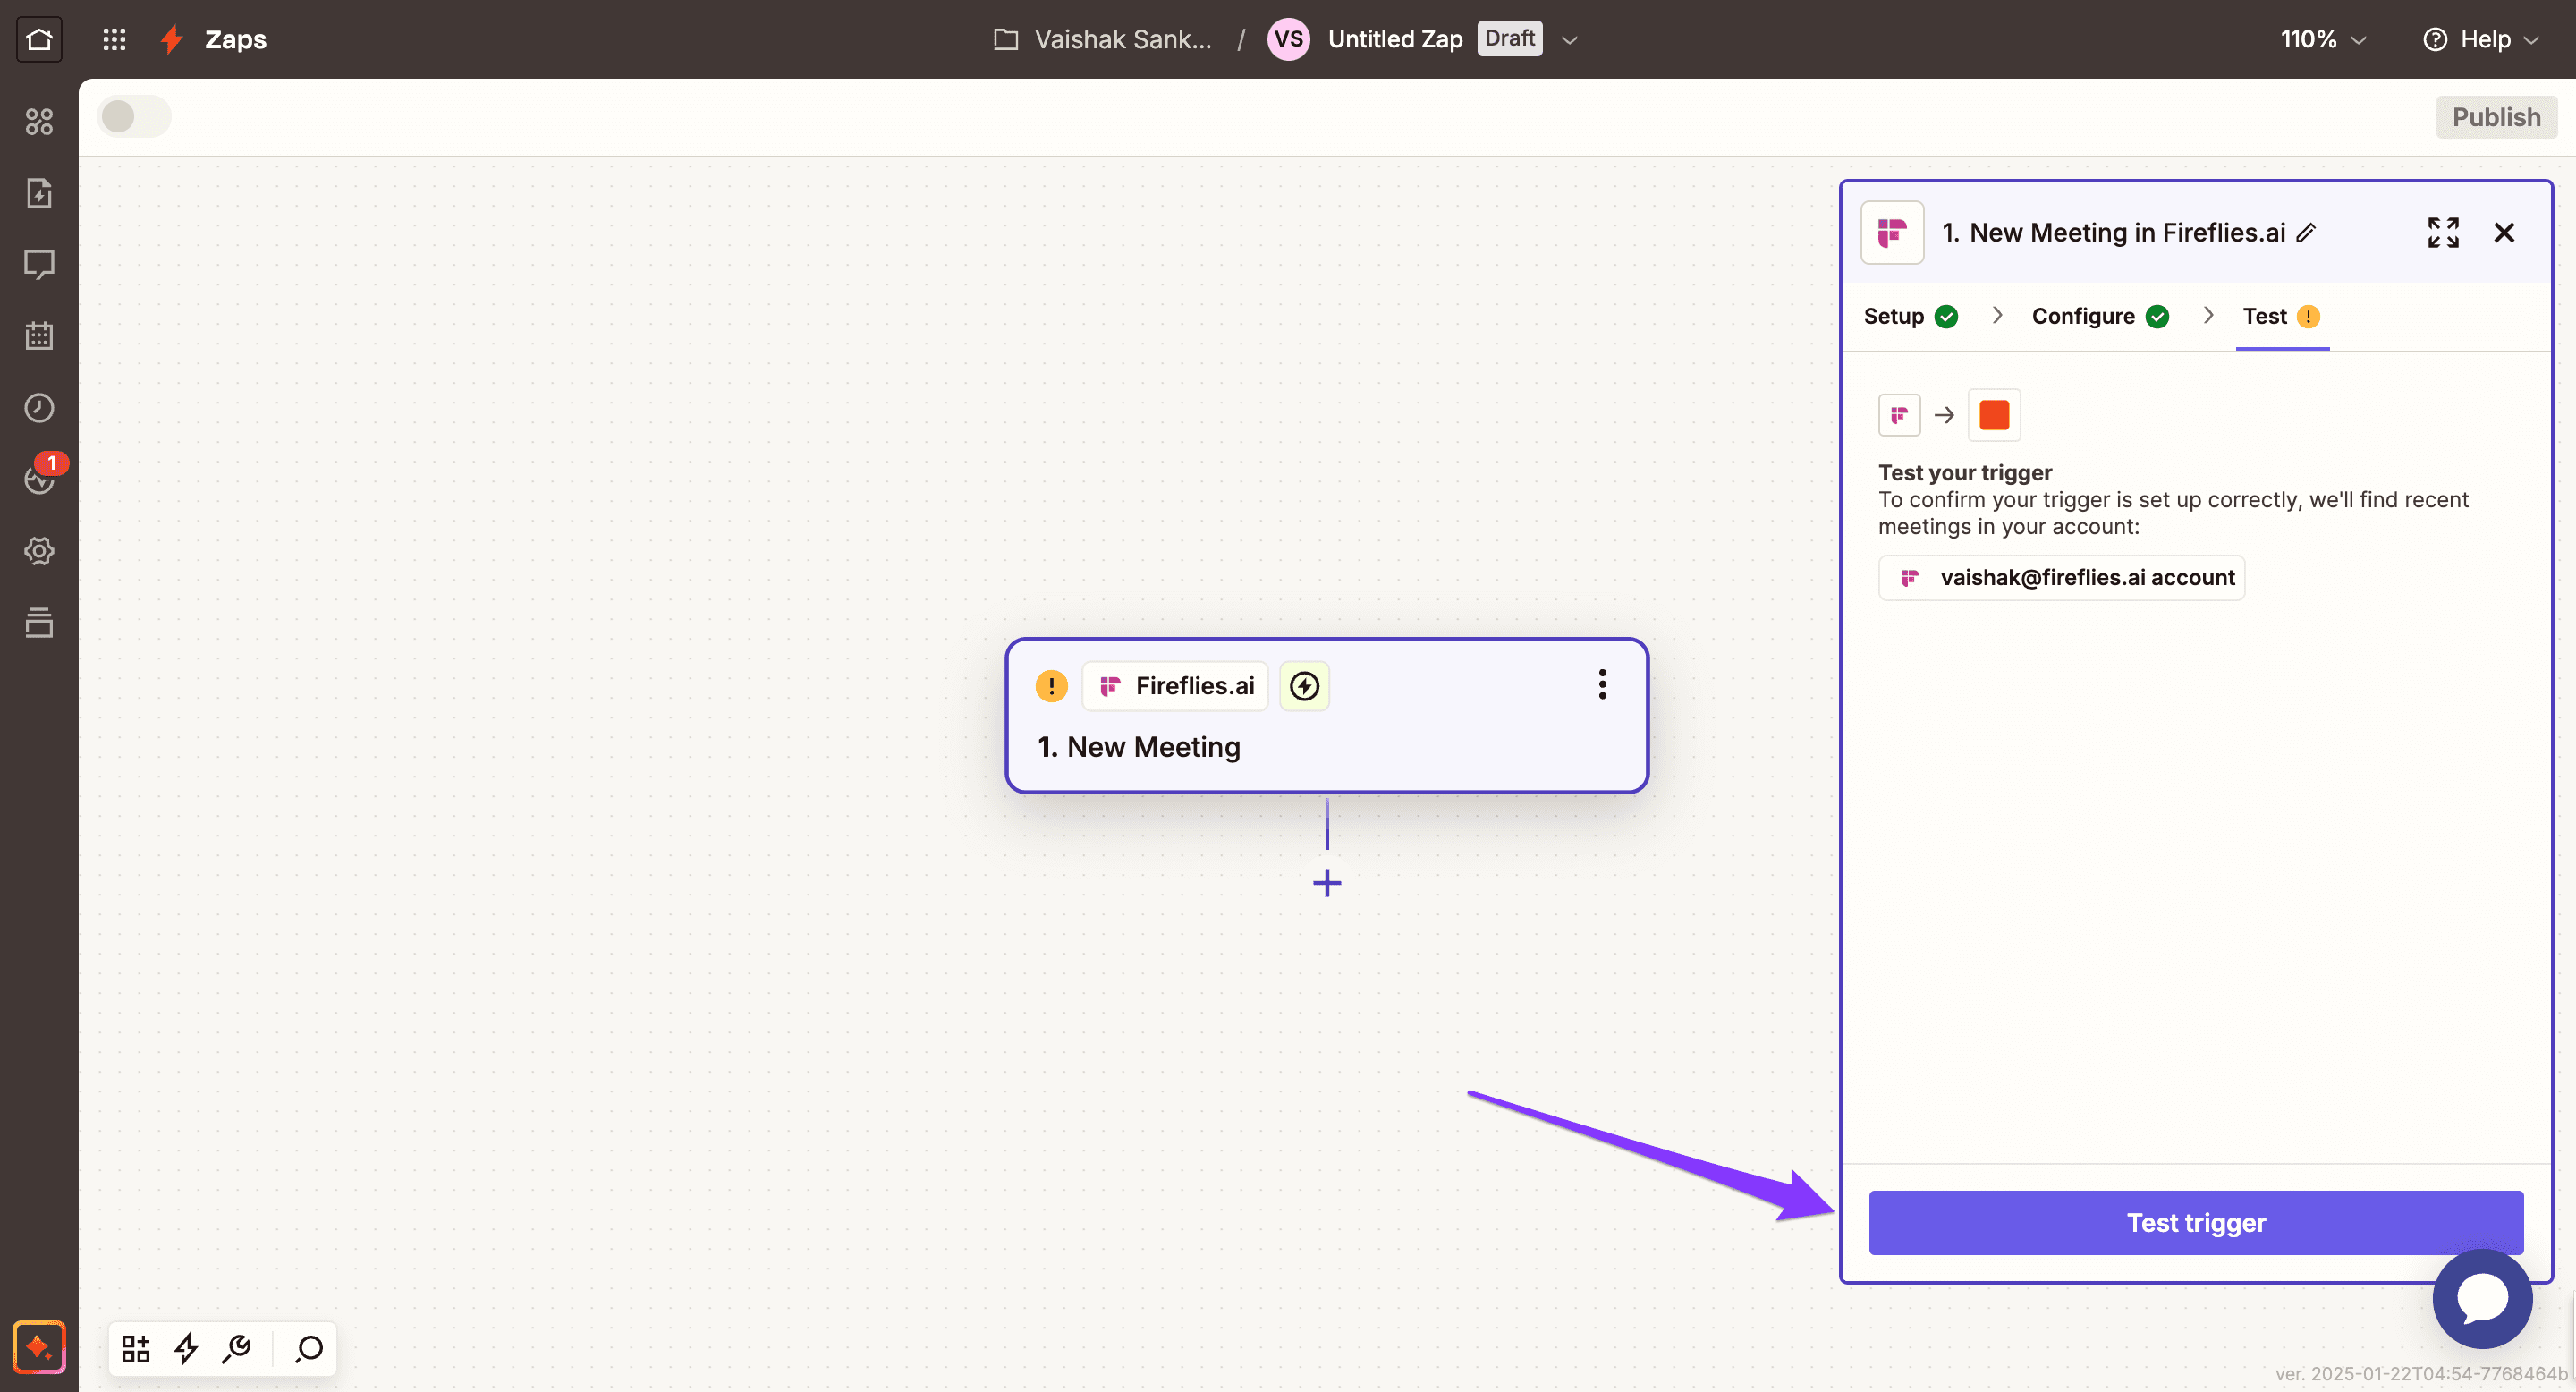Open the 110% zoom level dropdown

2323,39
